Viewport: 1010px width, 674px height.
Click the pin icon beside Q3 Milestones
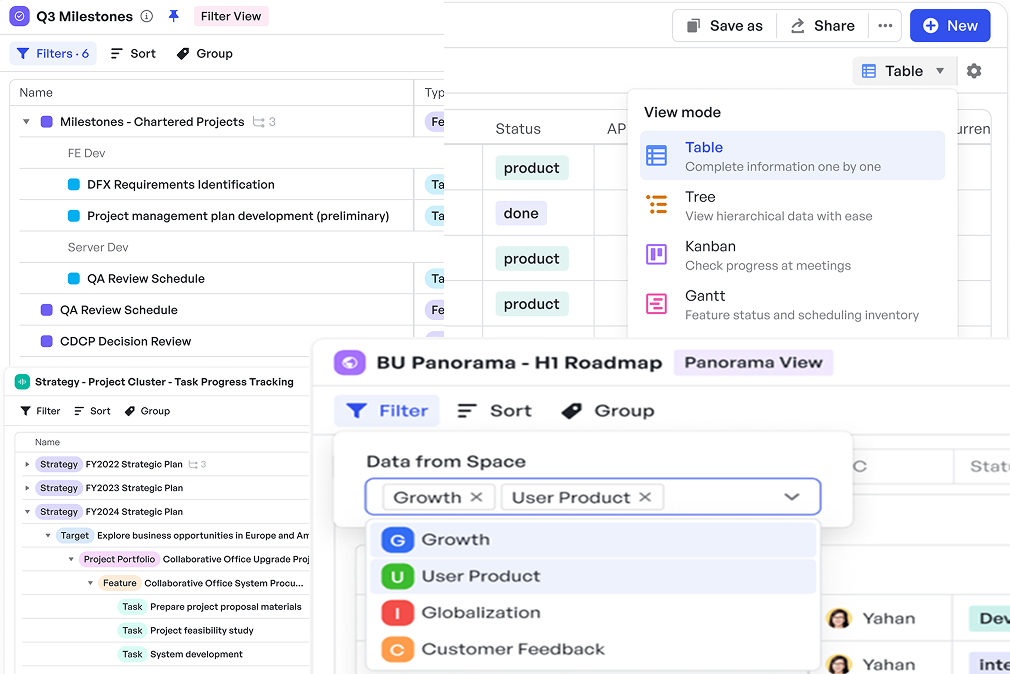tap(174, 16)
